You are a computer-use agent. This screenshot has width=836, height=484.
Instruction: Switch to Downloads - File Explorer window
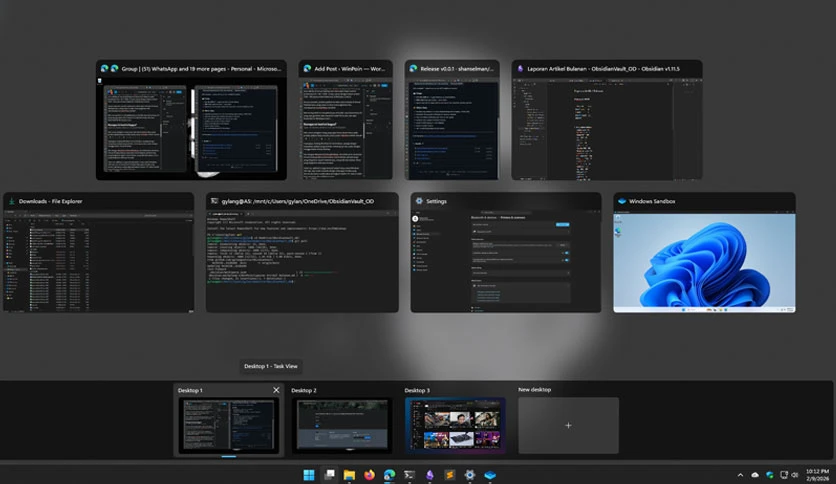pyautogui.click(x=99, y=253)
